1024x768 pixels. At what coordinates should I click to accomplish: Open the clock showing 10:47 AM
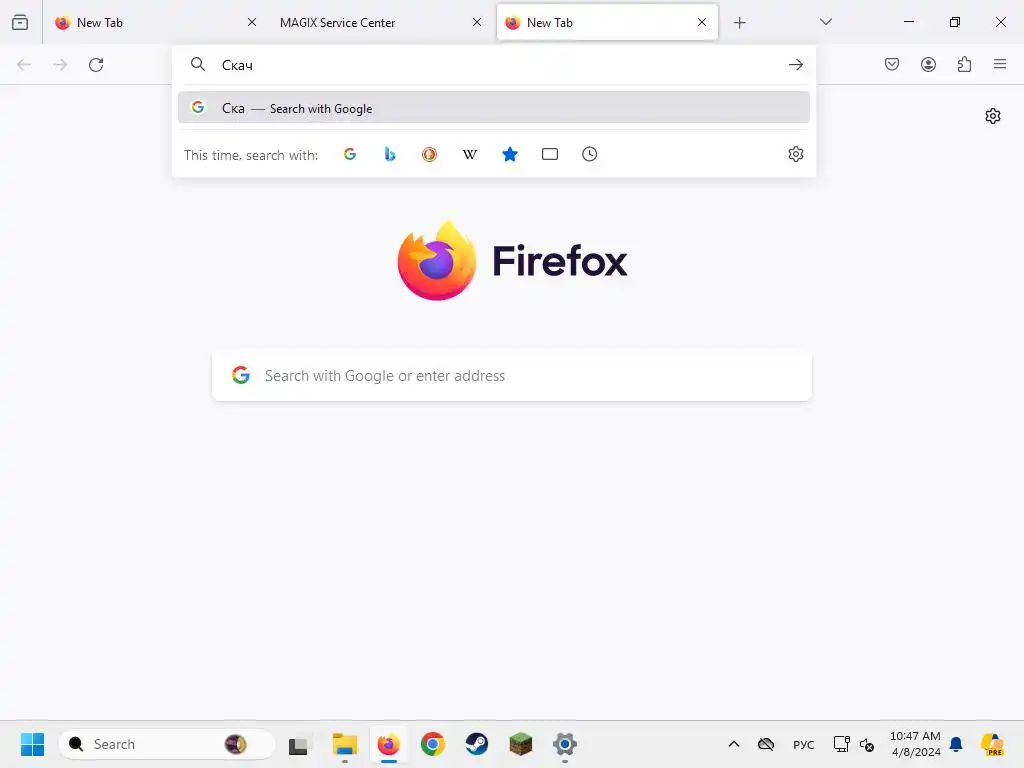(915, 744)
